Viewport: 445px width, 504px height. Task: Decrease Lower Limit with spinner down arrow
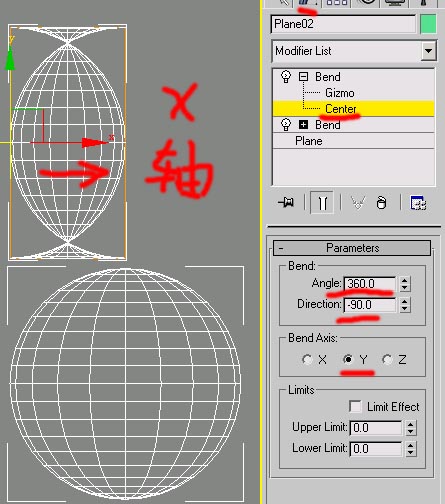click(410, 453)
